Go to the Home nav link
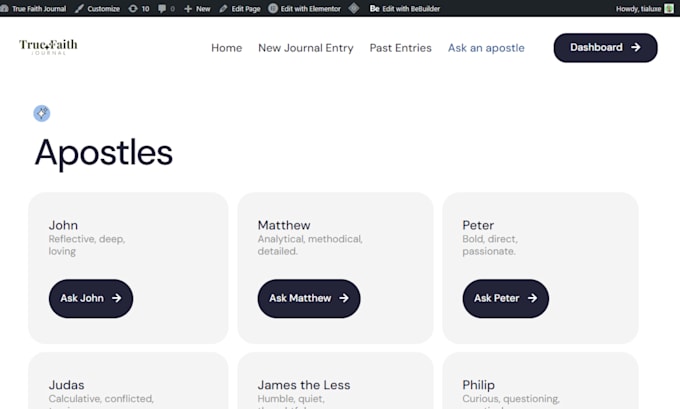This screenshot has width=680, height=409. click(226, 48)
